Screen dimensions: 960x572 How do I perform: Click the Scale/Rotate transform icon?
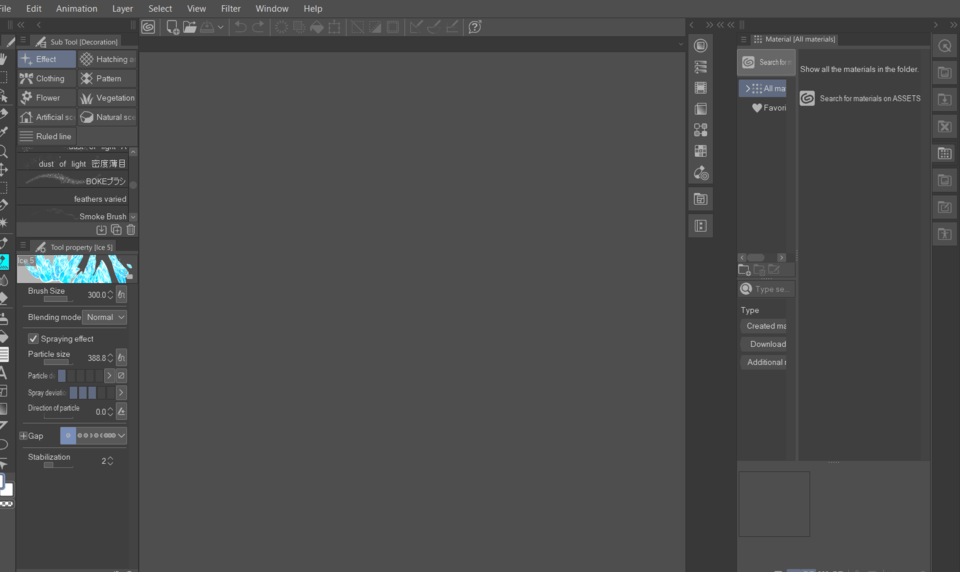point(335,27)
